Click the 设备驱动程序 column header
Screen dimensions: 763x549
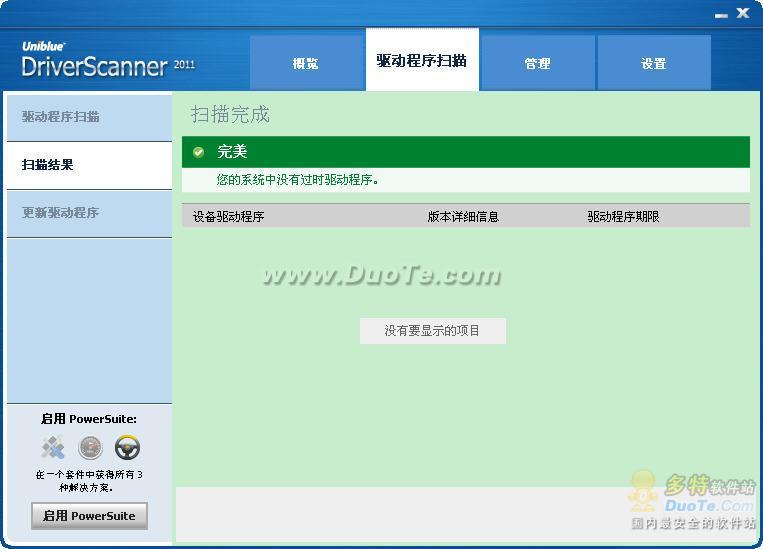(228, 217)
